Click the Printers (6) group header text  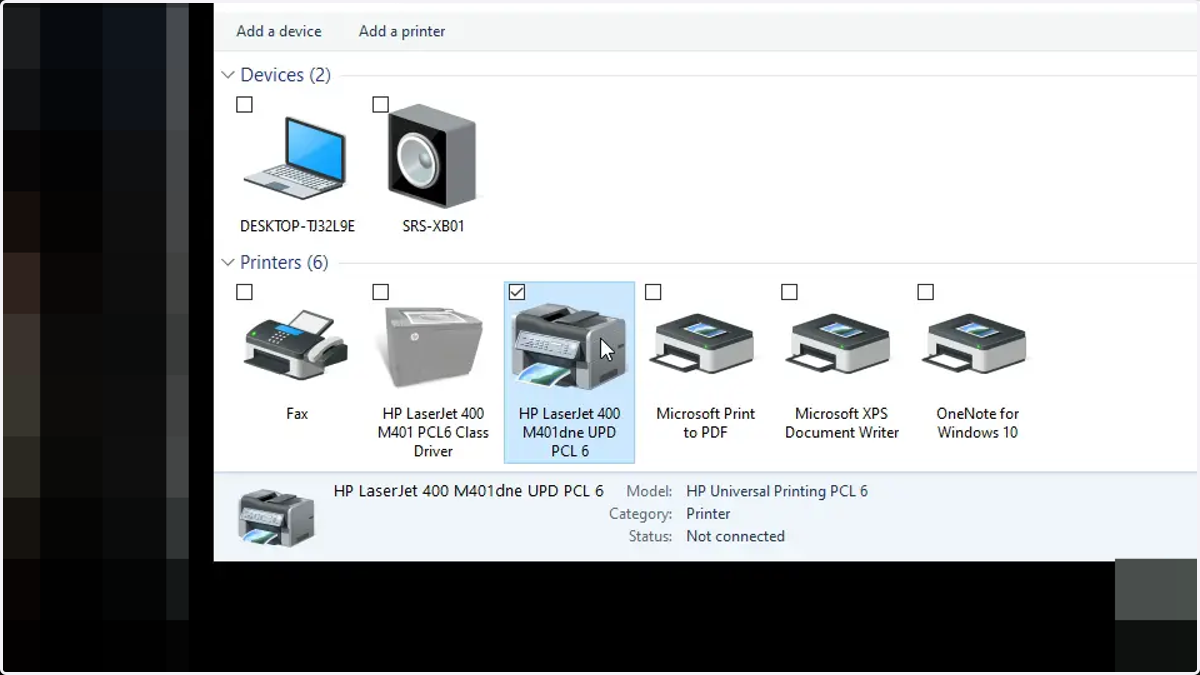pyautogui.click(x=284, y=262)
